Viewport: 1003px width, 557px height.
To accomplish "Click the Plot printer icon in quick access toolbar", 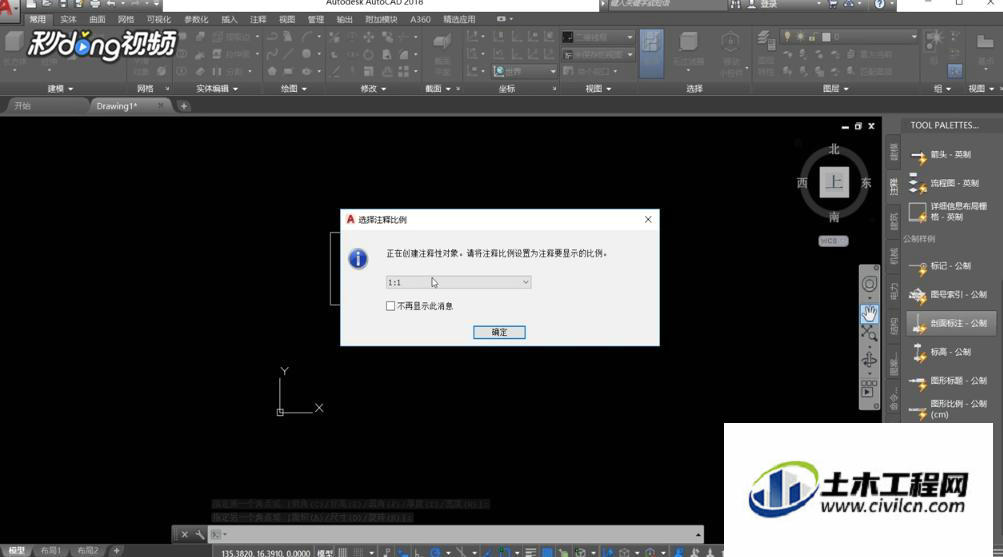I will [x=95, y=4].
